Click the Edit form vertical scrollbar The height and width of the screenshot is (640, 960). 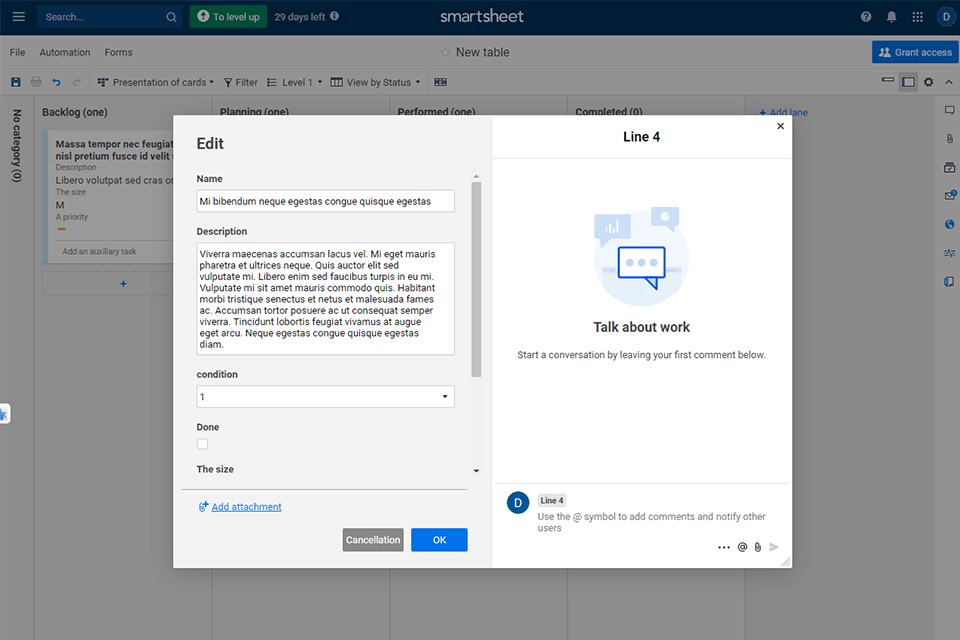coord(476,280)
